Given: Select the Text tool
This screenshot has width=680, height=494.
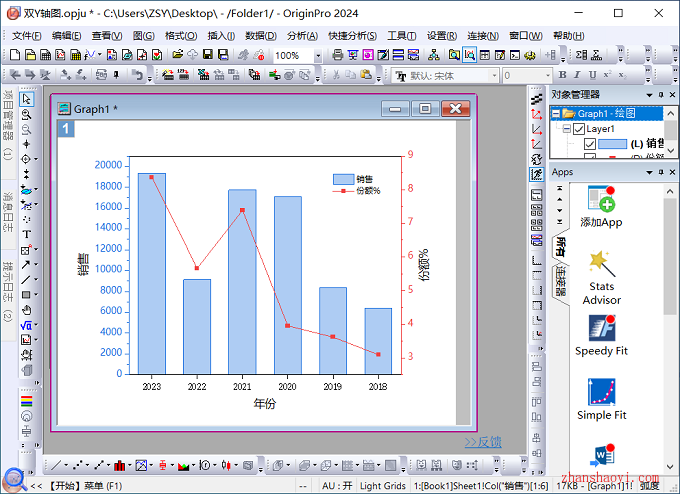Looking at the screenshot, I should (26, 234).
